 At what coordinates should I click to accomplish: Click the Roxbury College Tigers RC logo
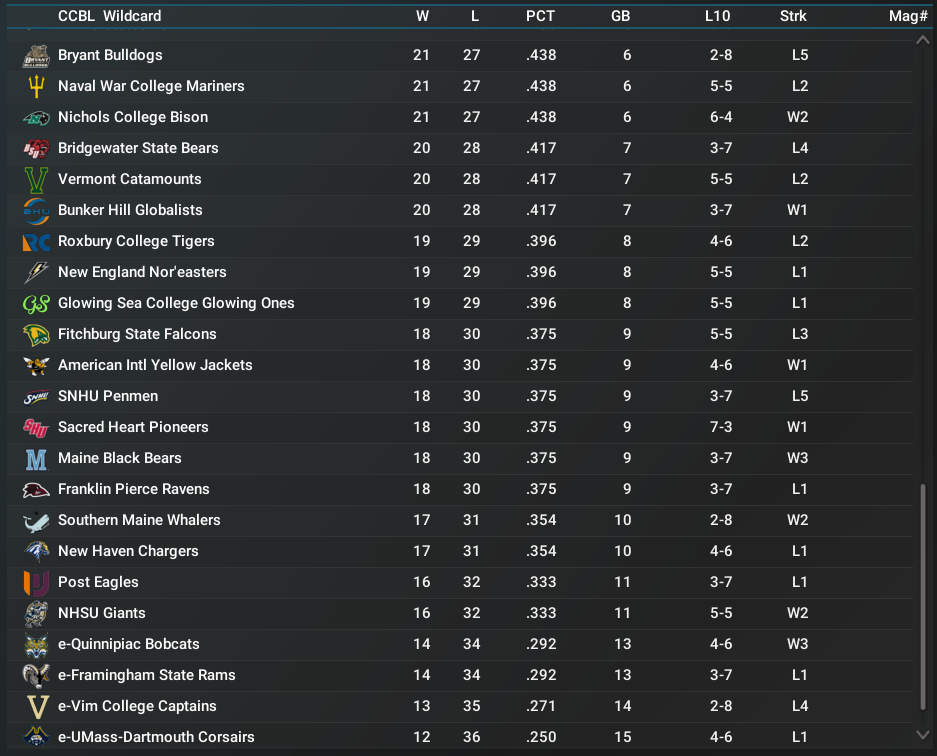36,242
